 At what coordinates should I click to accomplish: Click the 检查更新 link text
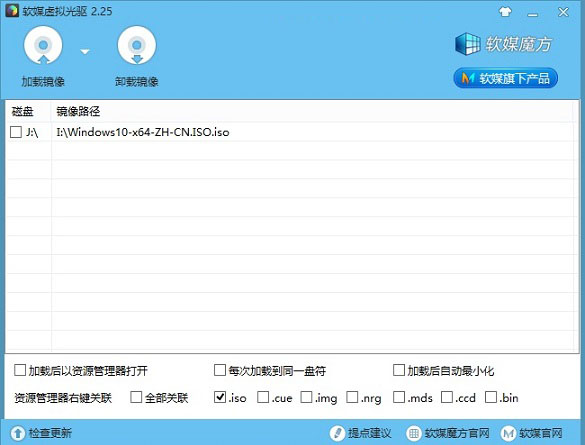(50, 433)
